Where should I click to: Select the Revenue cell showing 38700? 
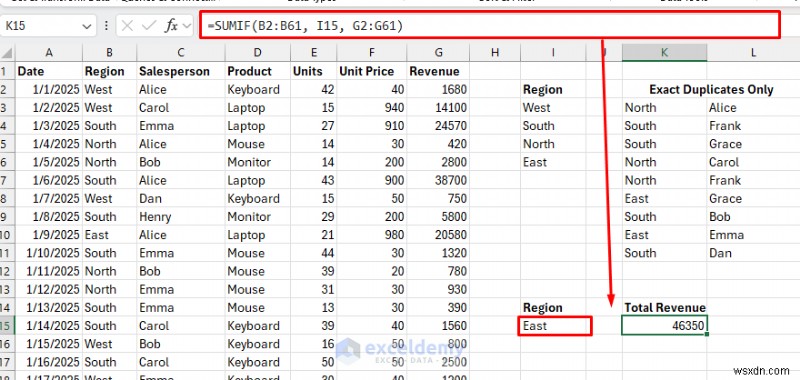point(438,180)
